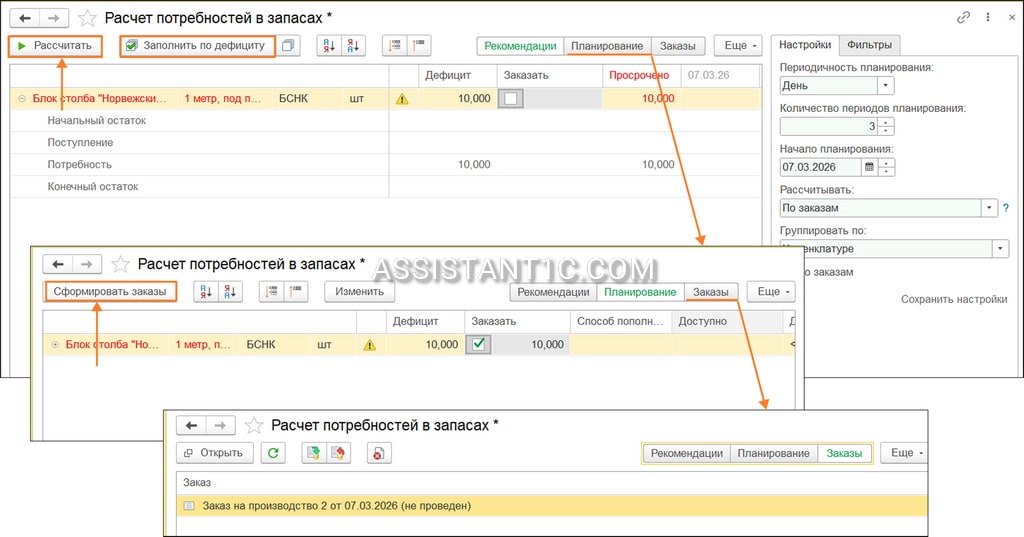Tick the Заказать checkbox in the Блок столба "Норвежски… row
The height and width of the screenshot is (537, 1024).
[x=511, y=99]
